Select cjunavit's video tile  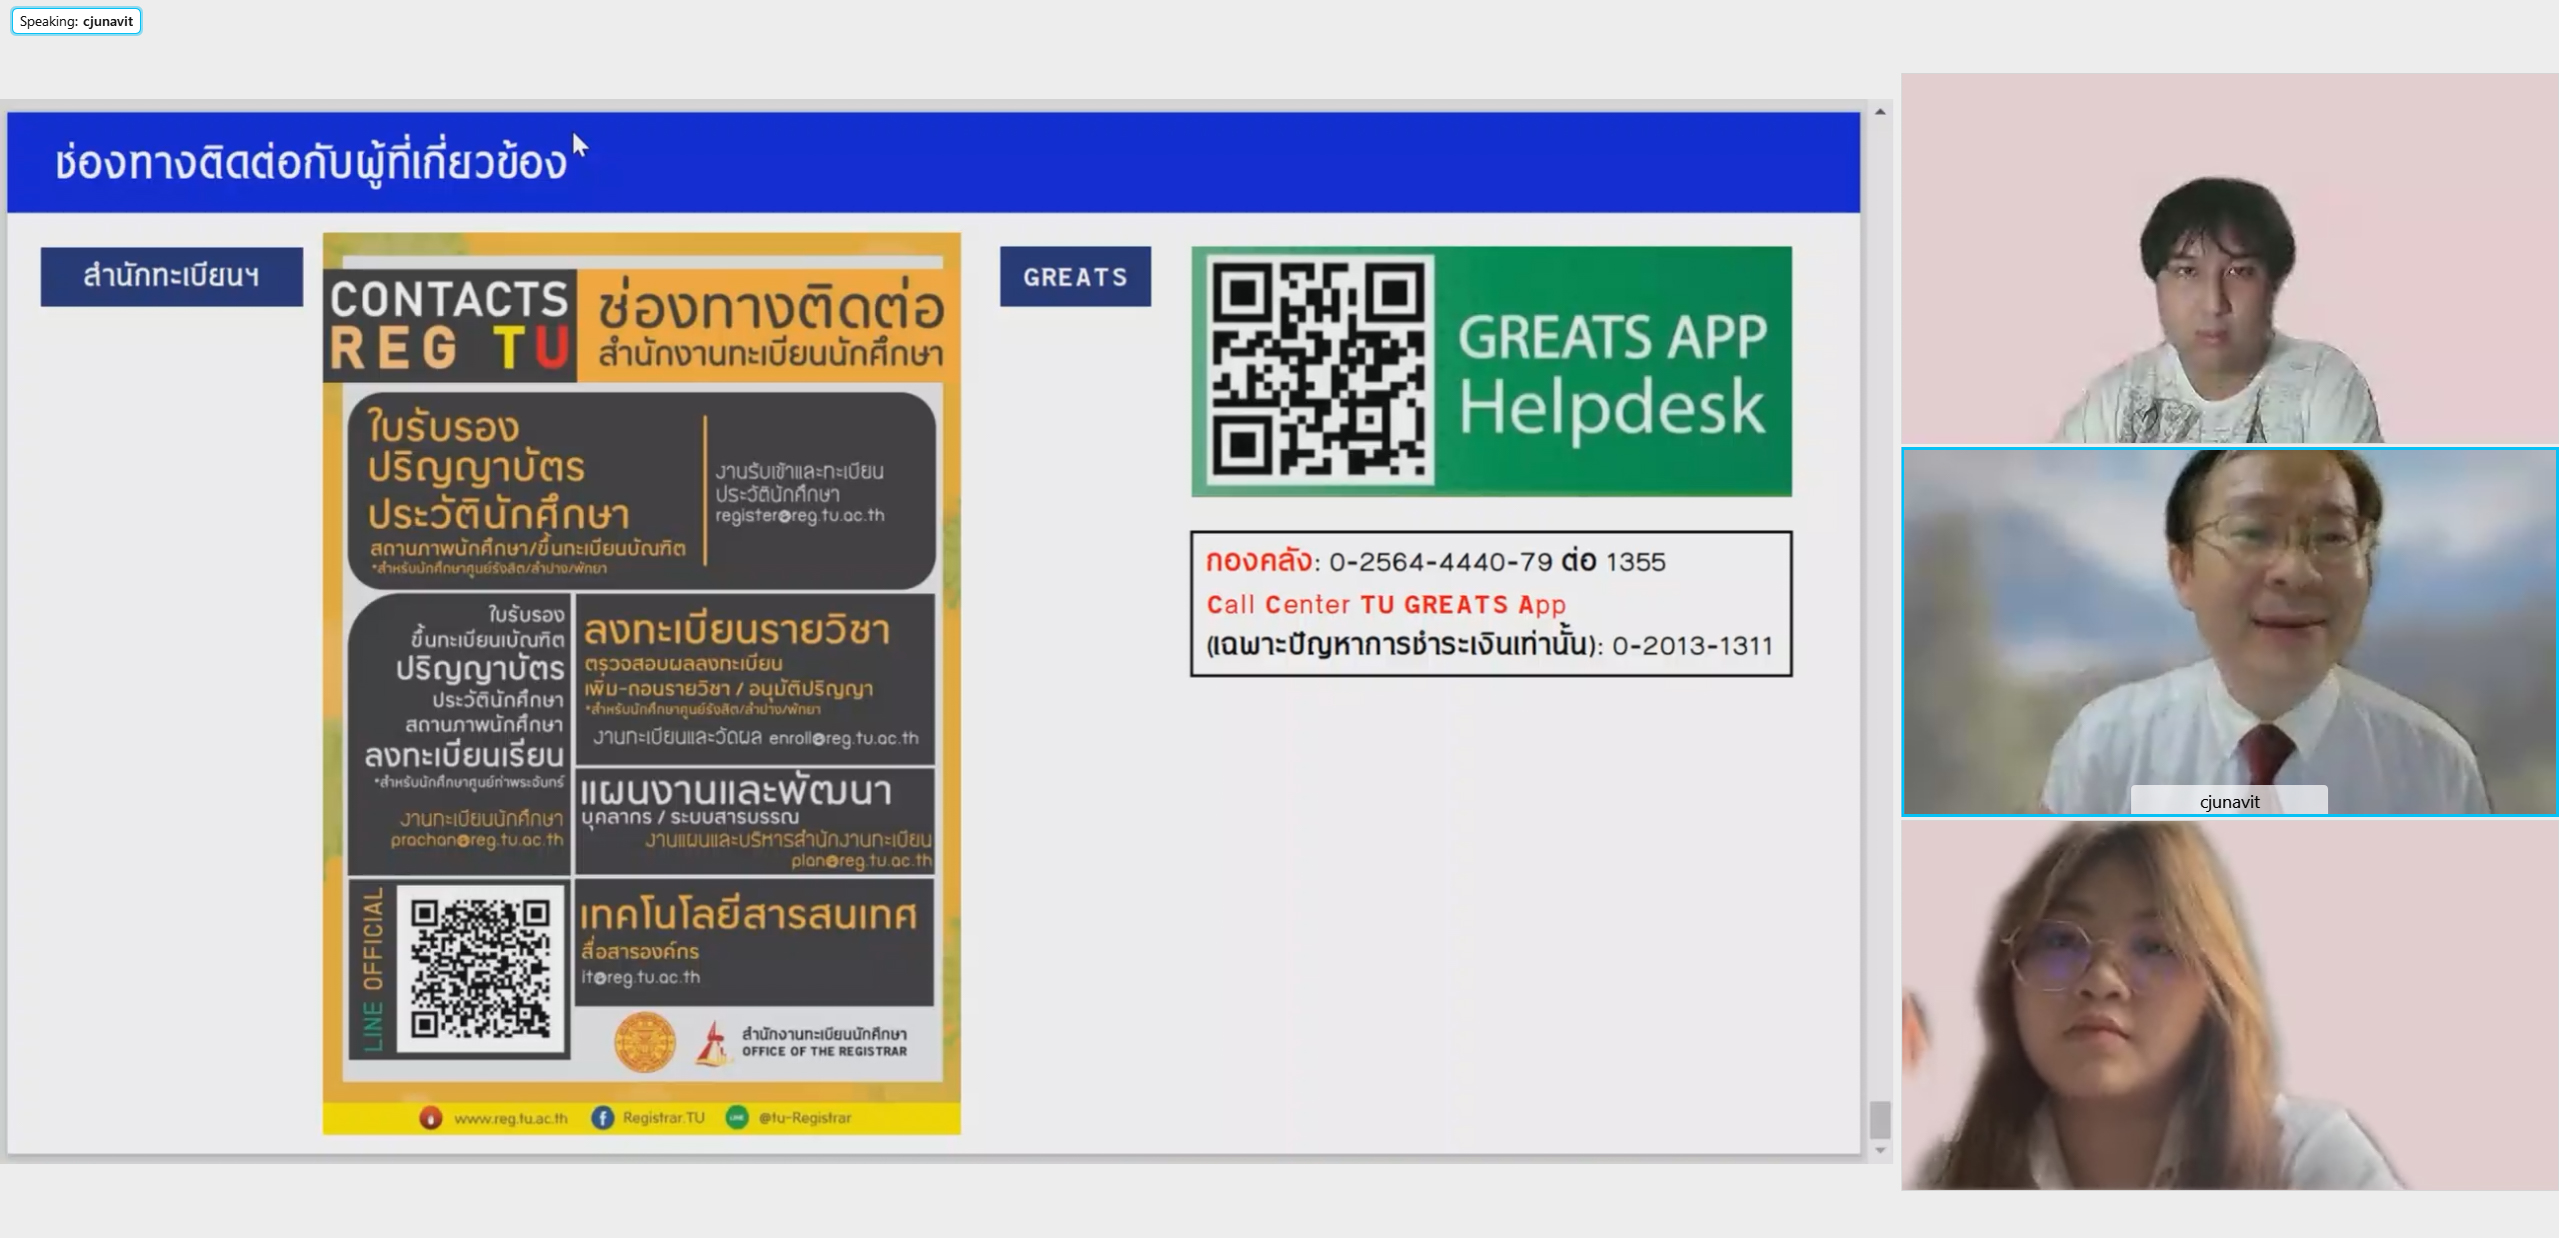click(2229, 632)
